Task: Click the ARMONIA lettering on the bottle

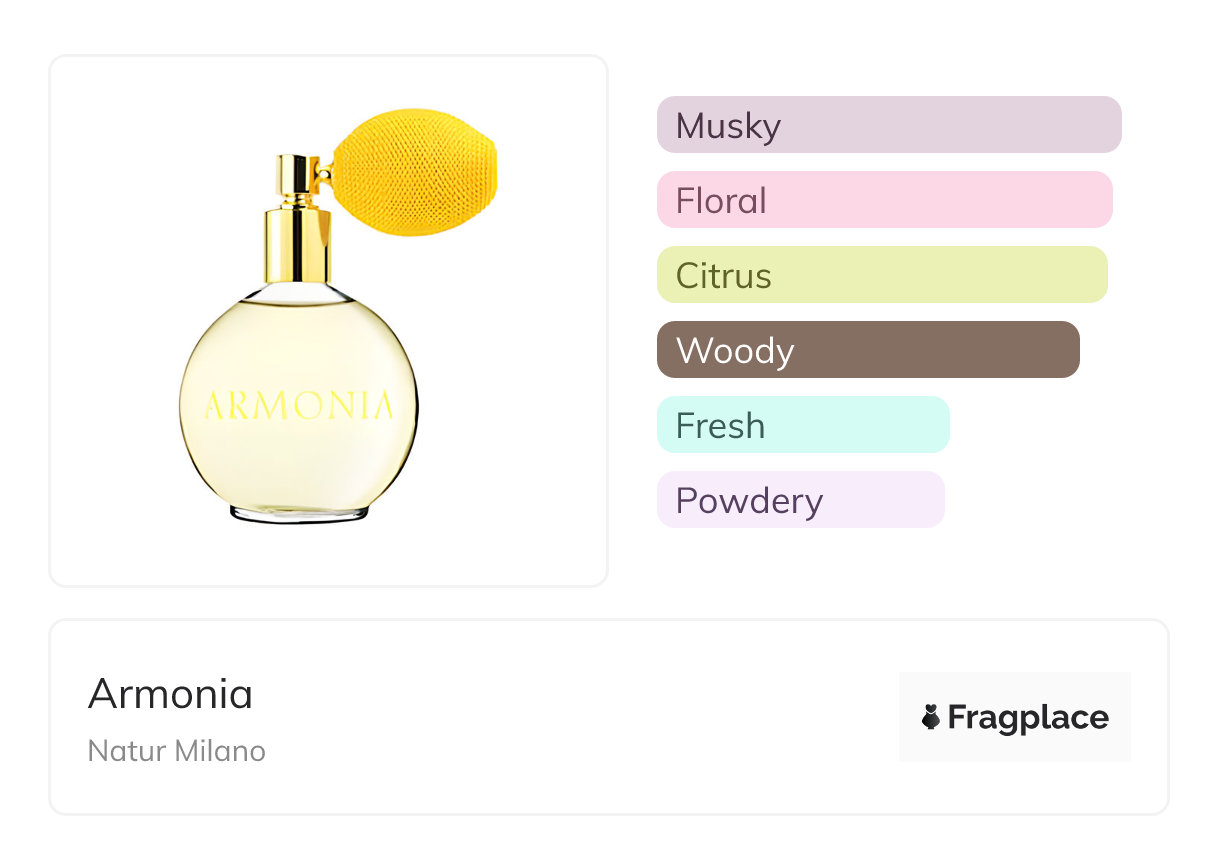Action: pos(298,406)
